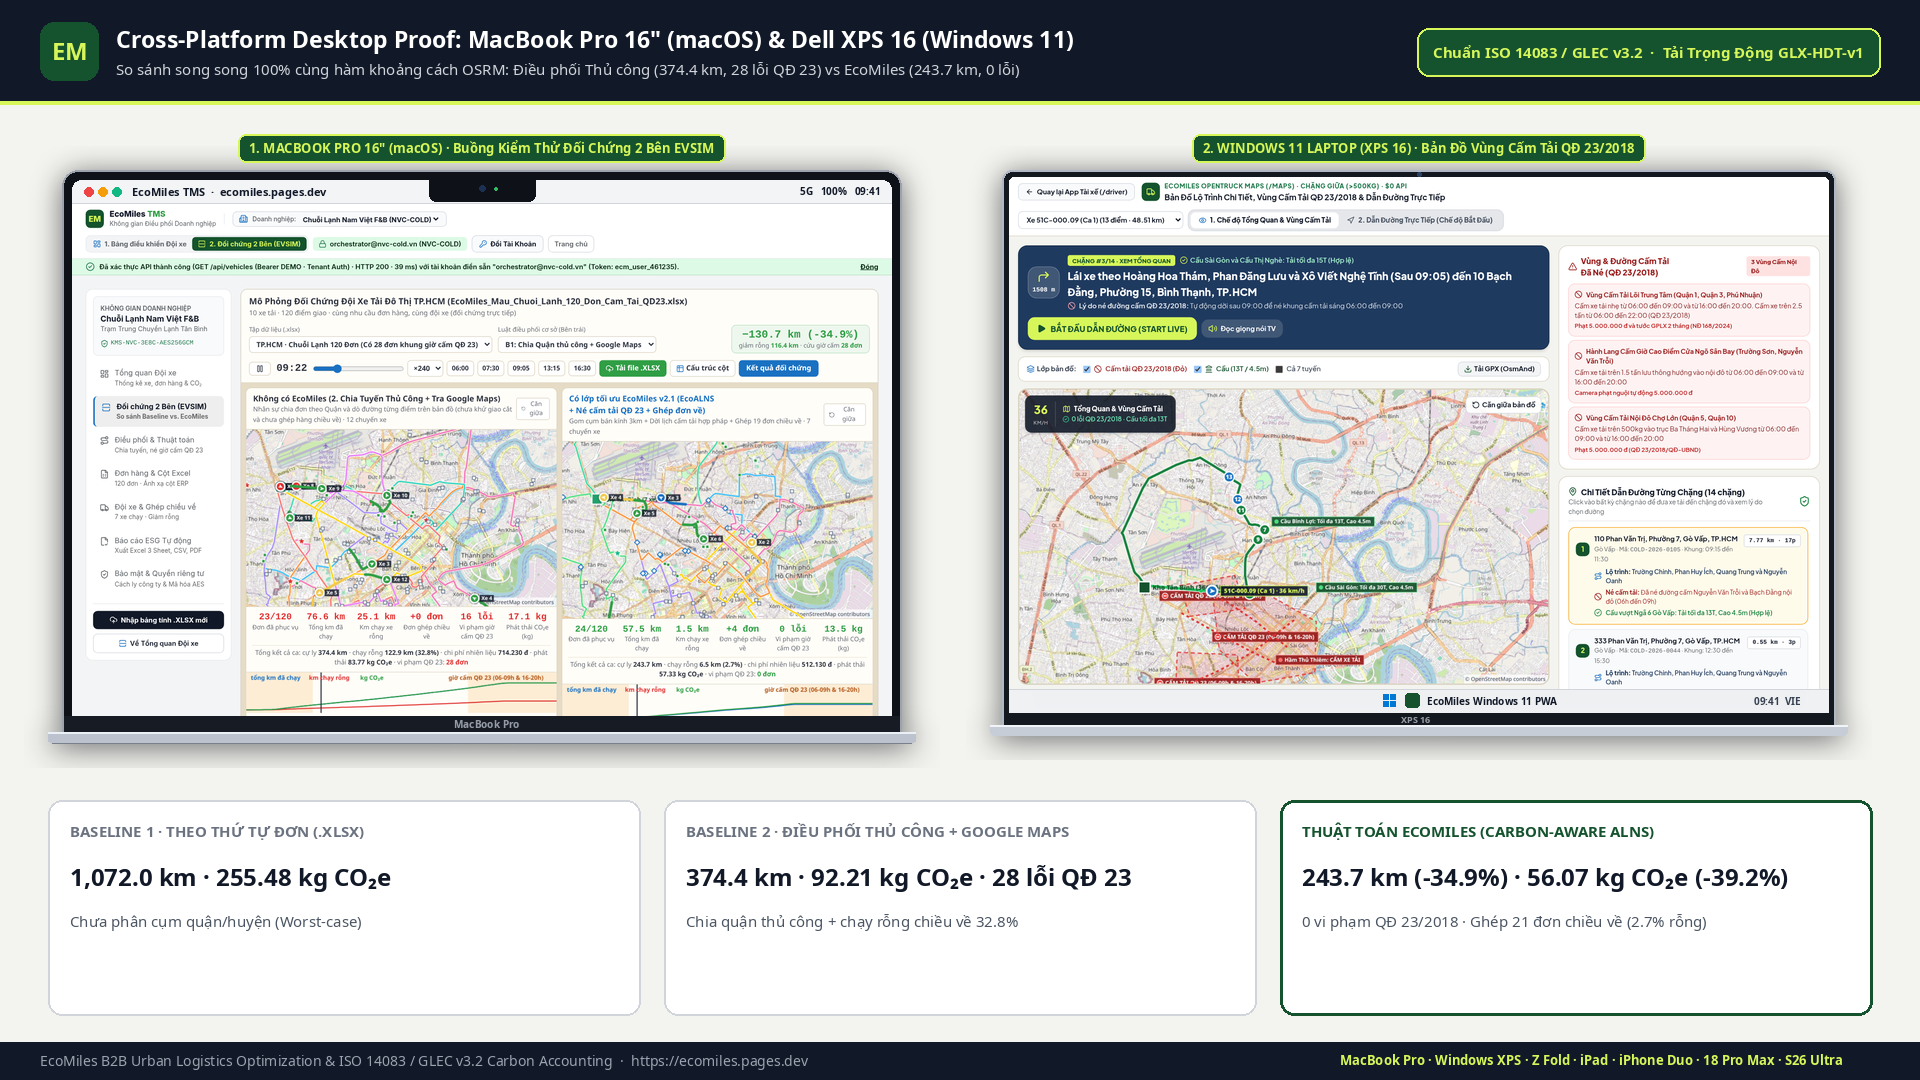Click Quay lại App Tài xế (/driver) button

(x=1075, y=192)
